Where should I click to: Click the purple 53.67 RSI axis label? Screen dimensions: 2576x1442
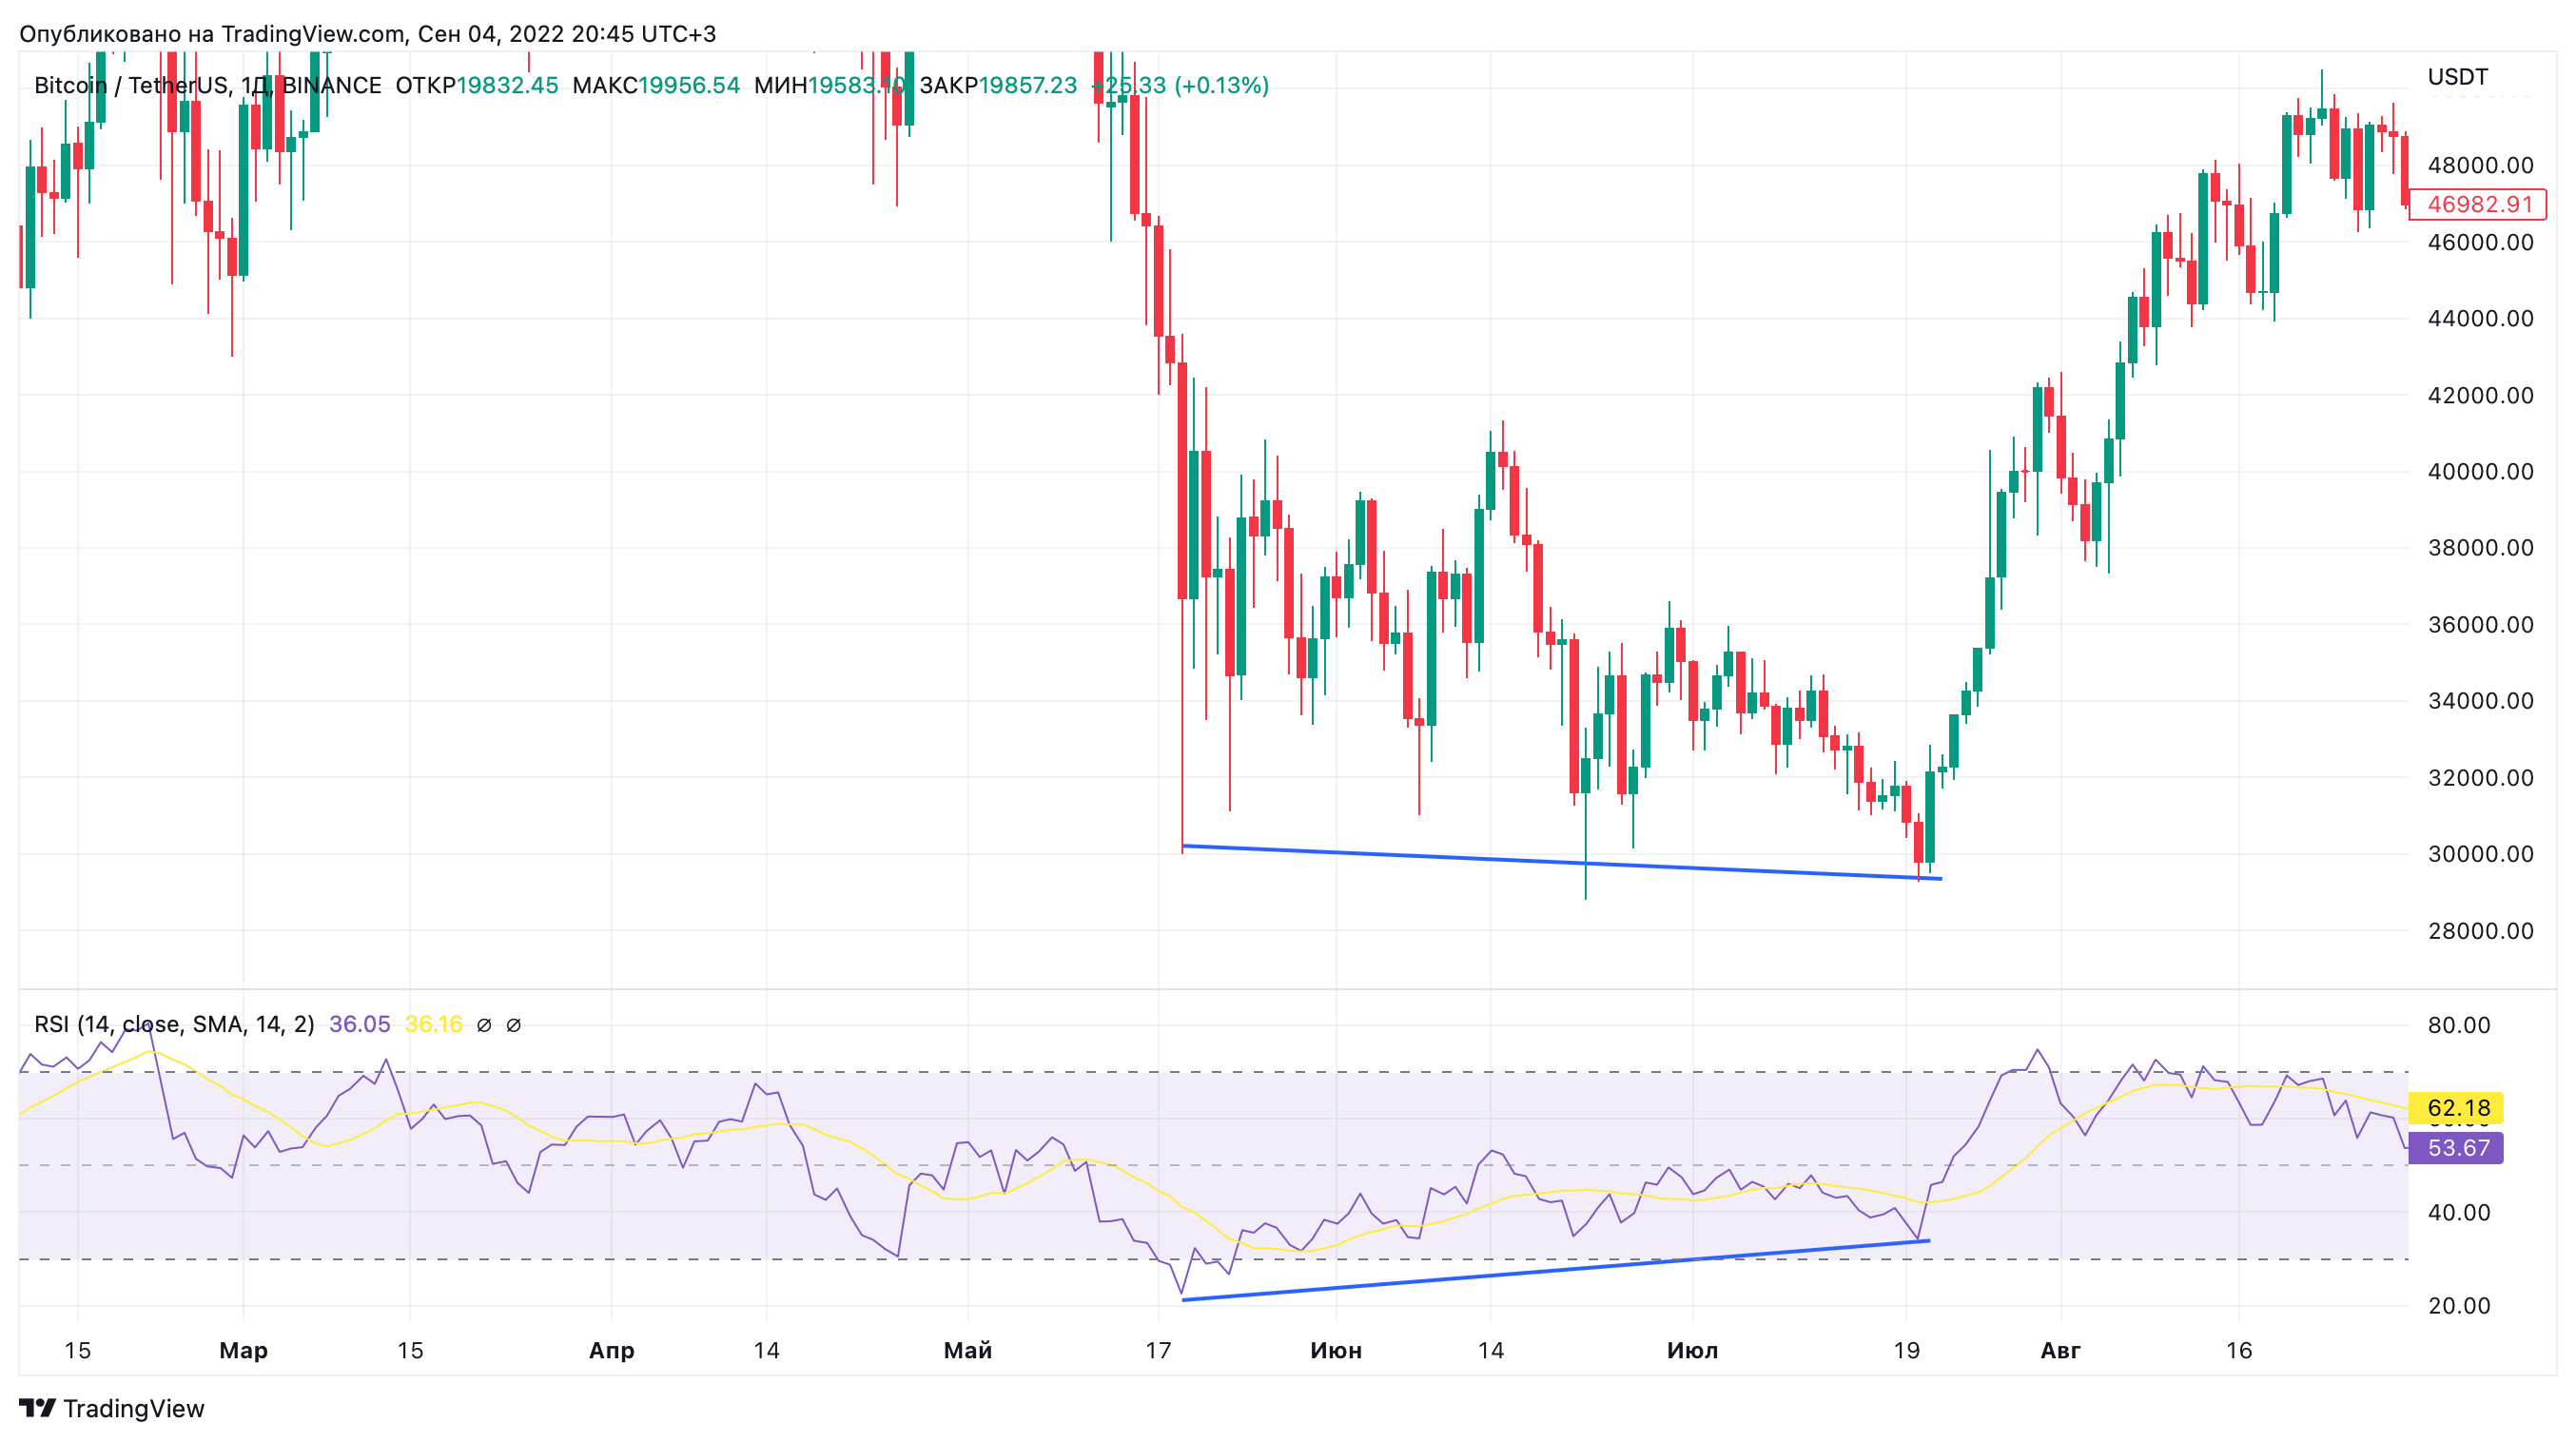pyautogui.click(x=2457, y=1148)
